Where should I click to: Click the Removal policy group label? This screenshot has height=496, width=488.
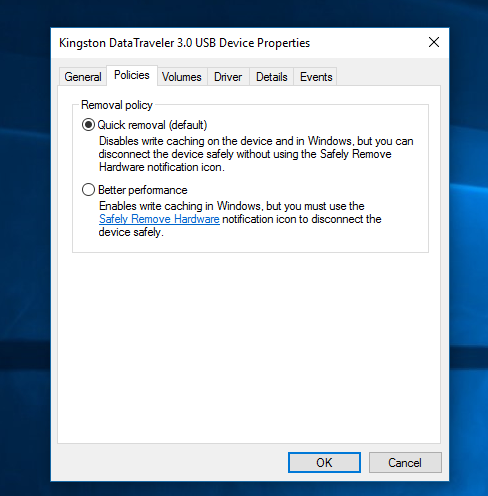(x=117, y=105)
